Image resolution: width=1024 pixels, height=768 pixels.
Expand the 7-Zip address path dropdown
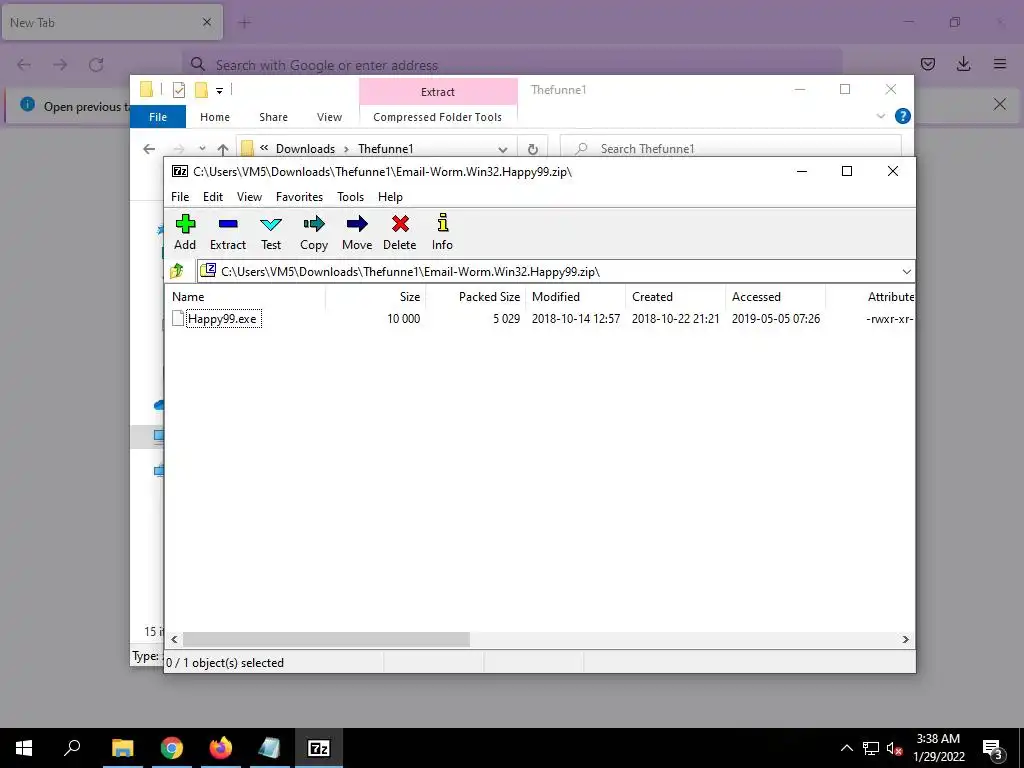[x=906, y=272]
